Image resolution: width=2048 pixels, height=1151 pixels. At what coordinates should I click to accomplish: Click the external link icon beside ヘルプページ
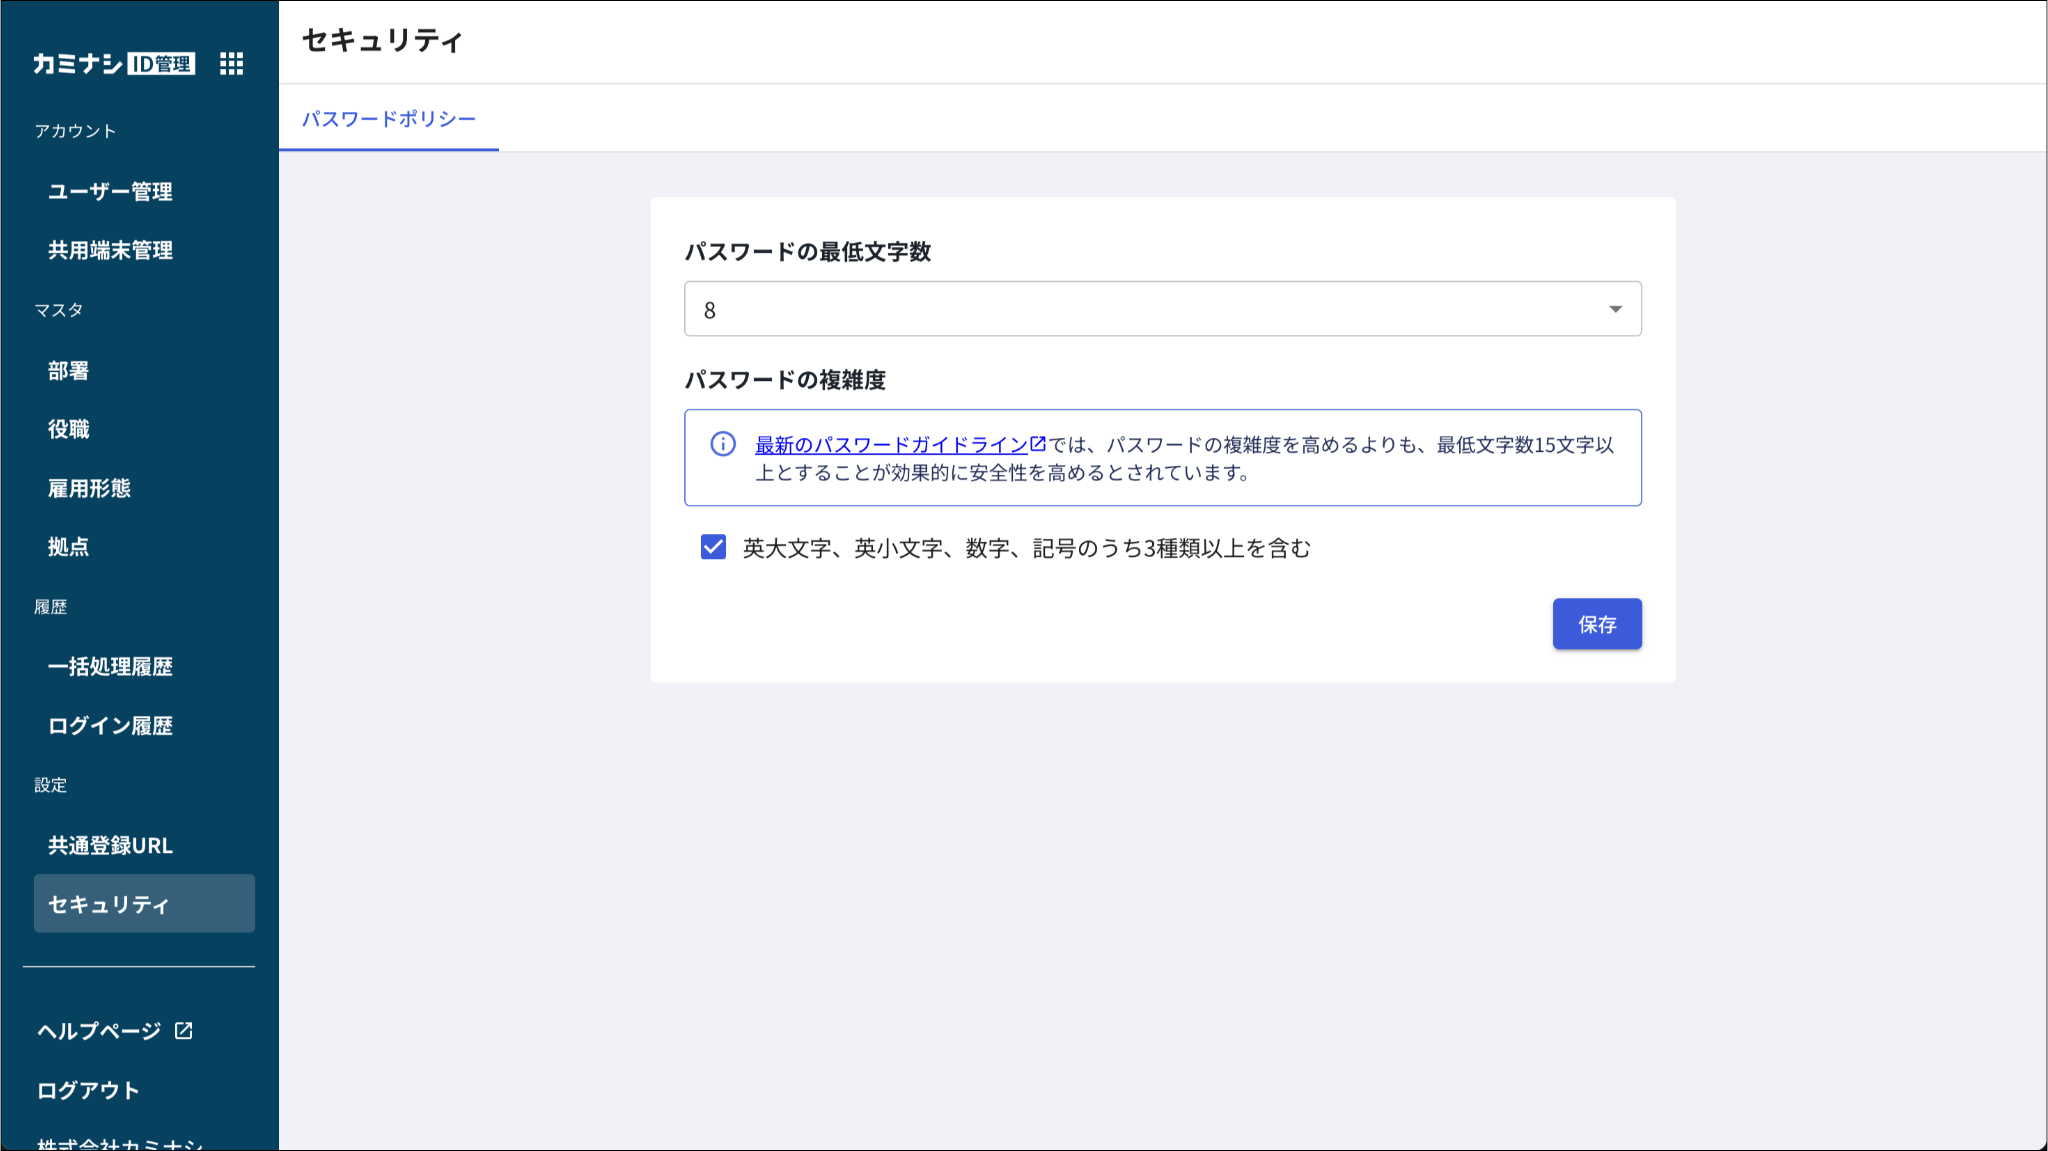(x=184, y=1031)
